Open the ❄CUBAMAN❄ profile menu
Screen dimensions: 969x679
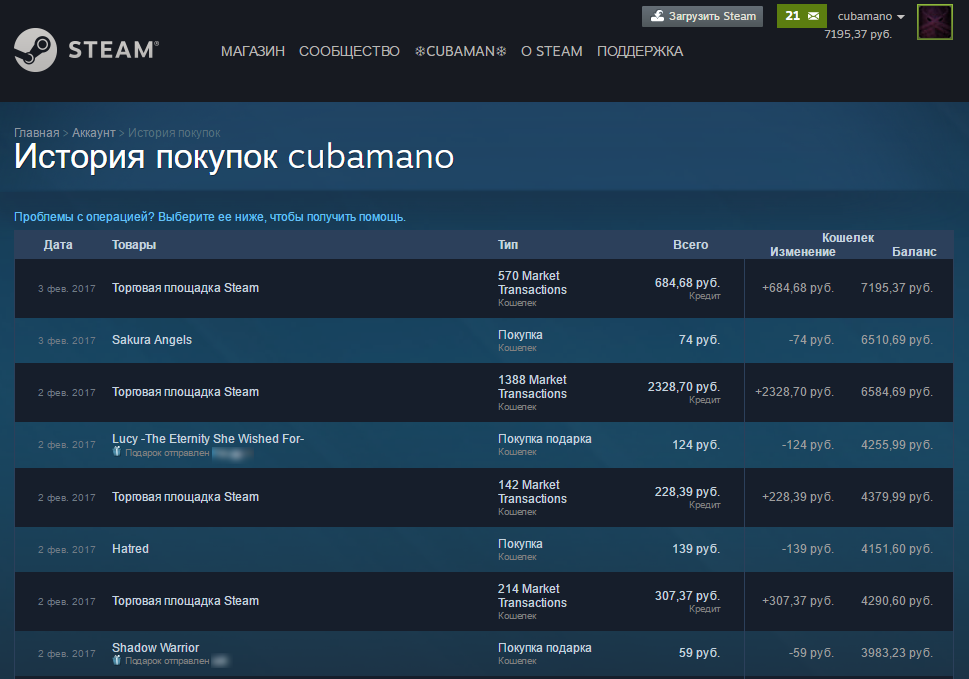pos(460,51)
